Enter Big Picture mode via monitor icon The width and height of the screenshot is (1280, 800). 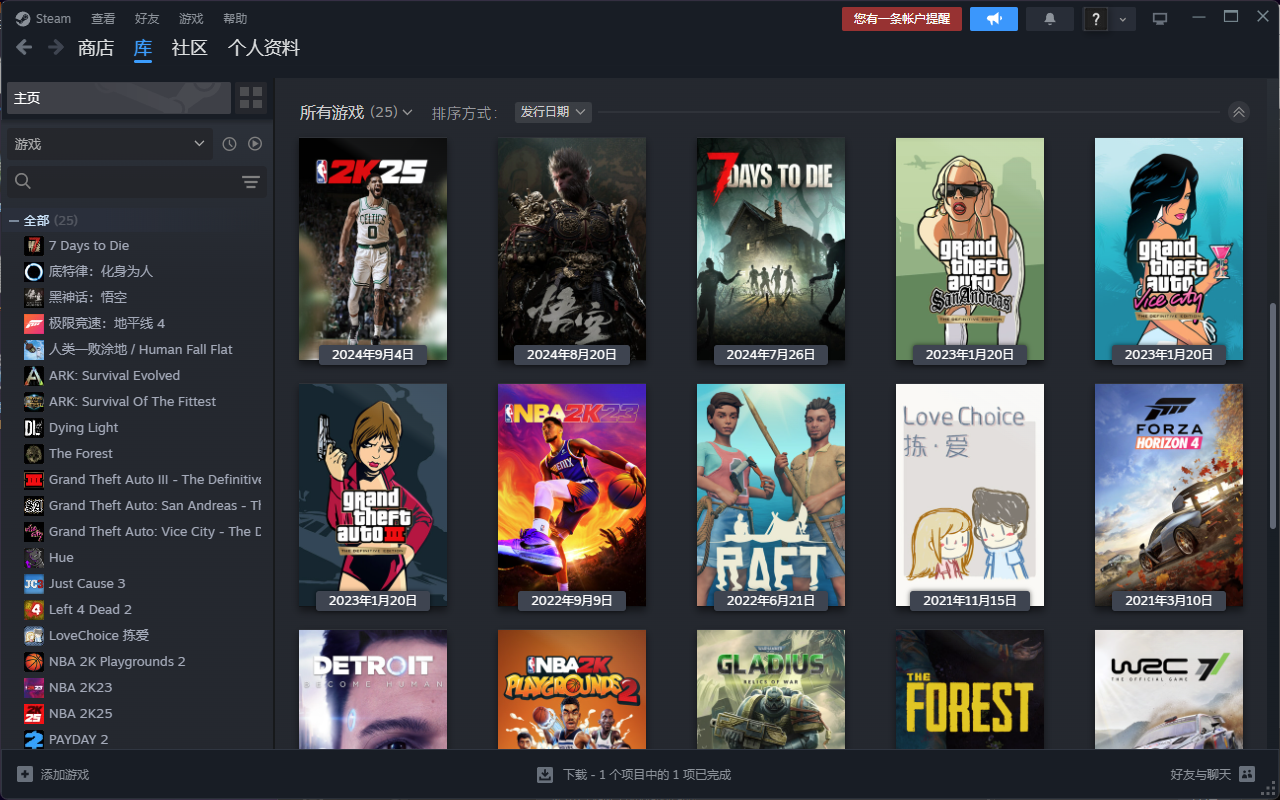click(x=1160, y=18)
